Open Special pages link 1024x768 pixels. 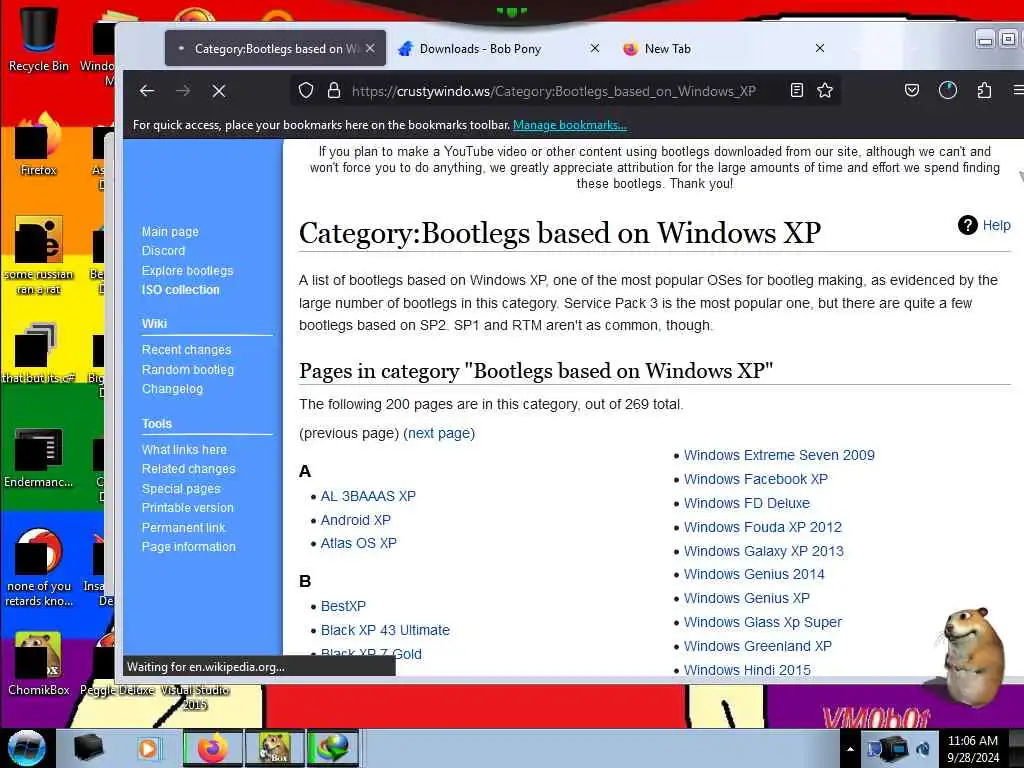click(x=181, y=488)
